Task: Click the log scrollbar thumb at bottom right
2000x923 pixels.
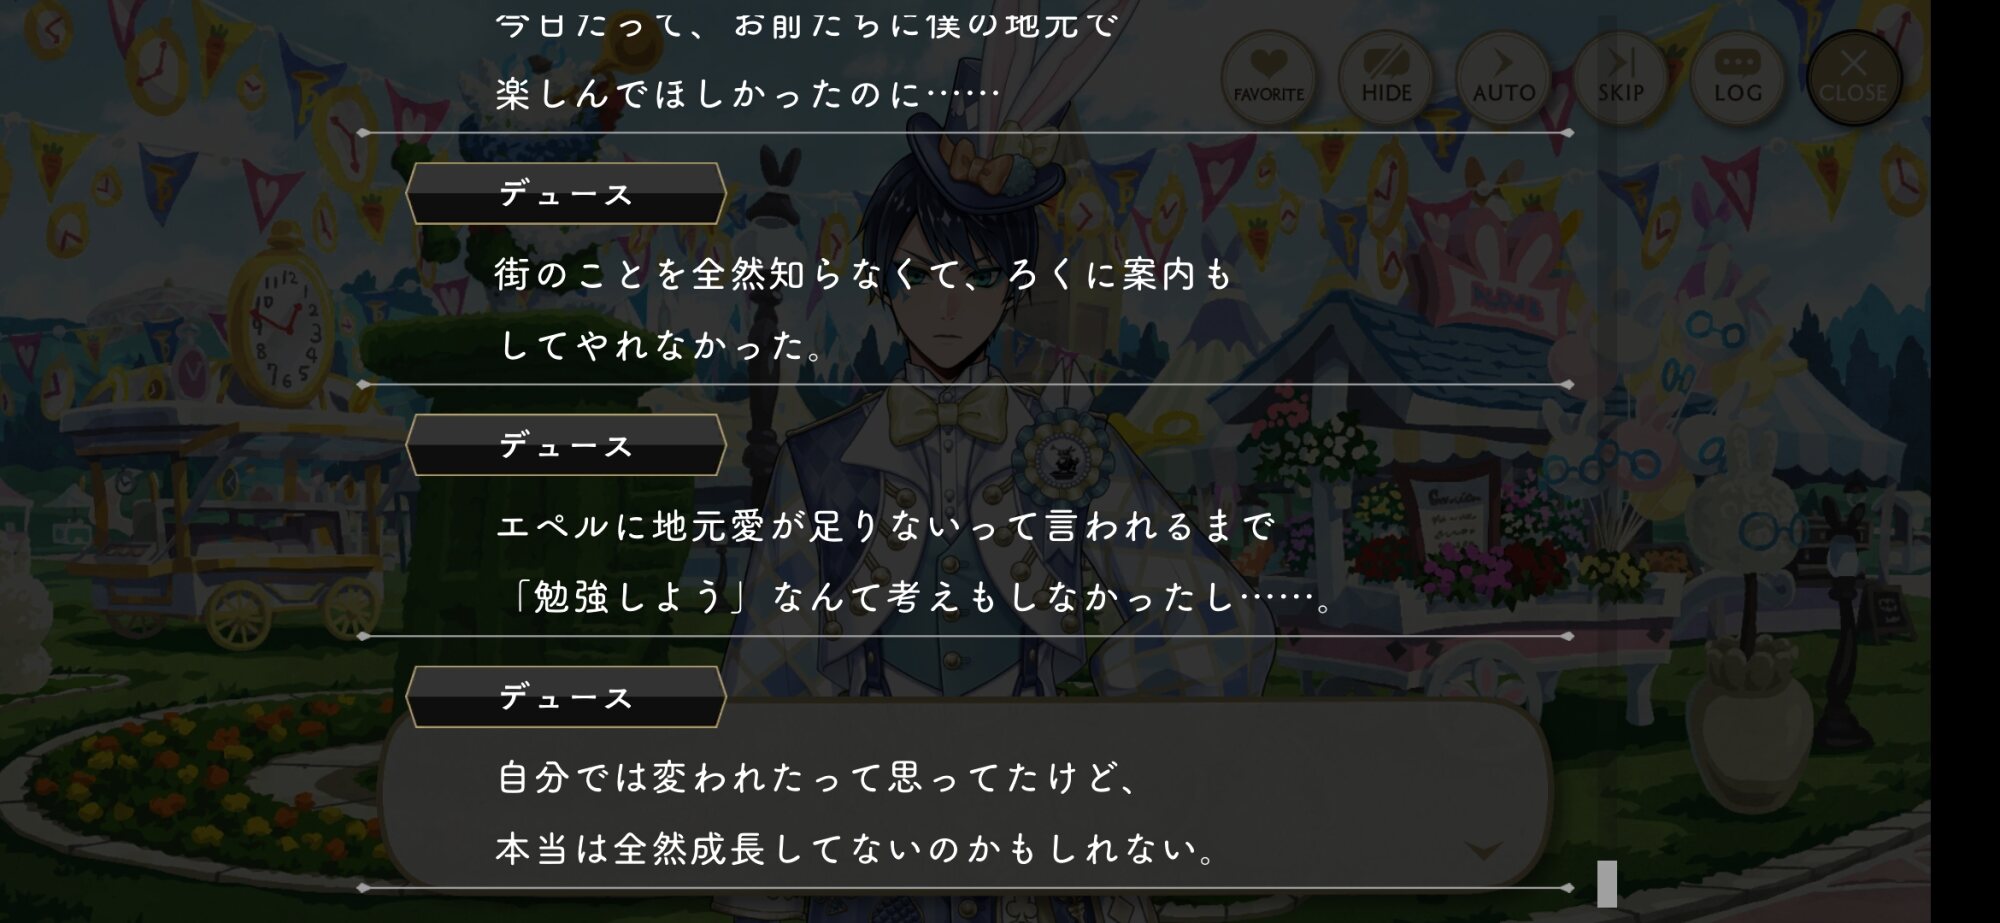Action: point(1606,884)
